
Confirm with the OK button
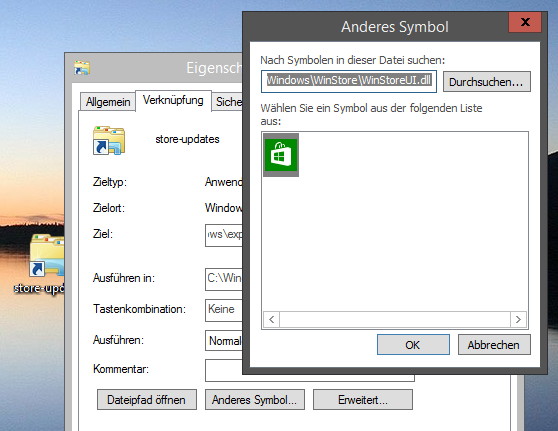pyautogui.click(x=413, y=345)
